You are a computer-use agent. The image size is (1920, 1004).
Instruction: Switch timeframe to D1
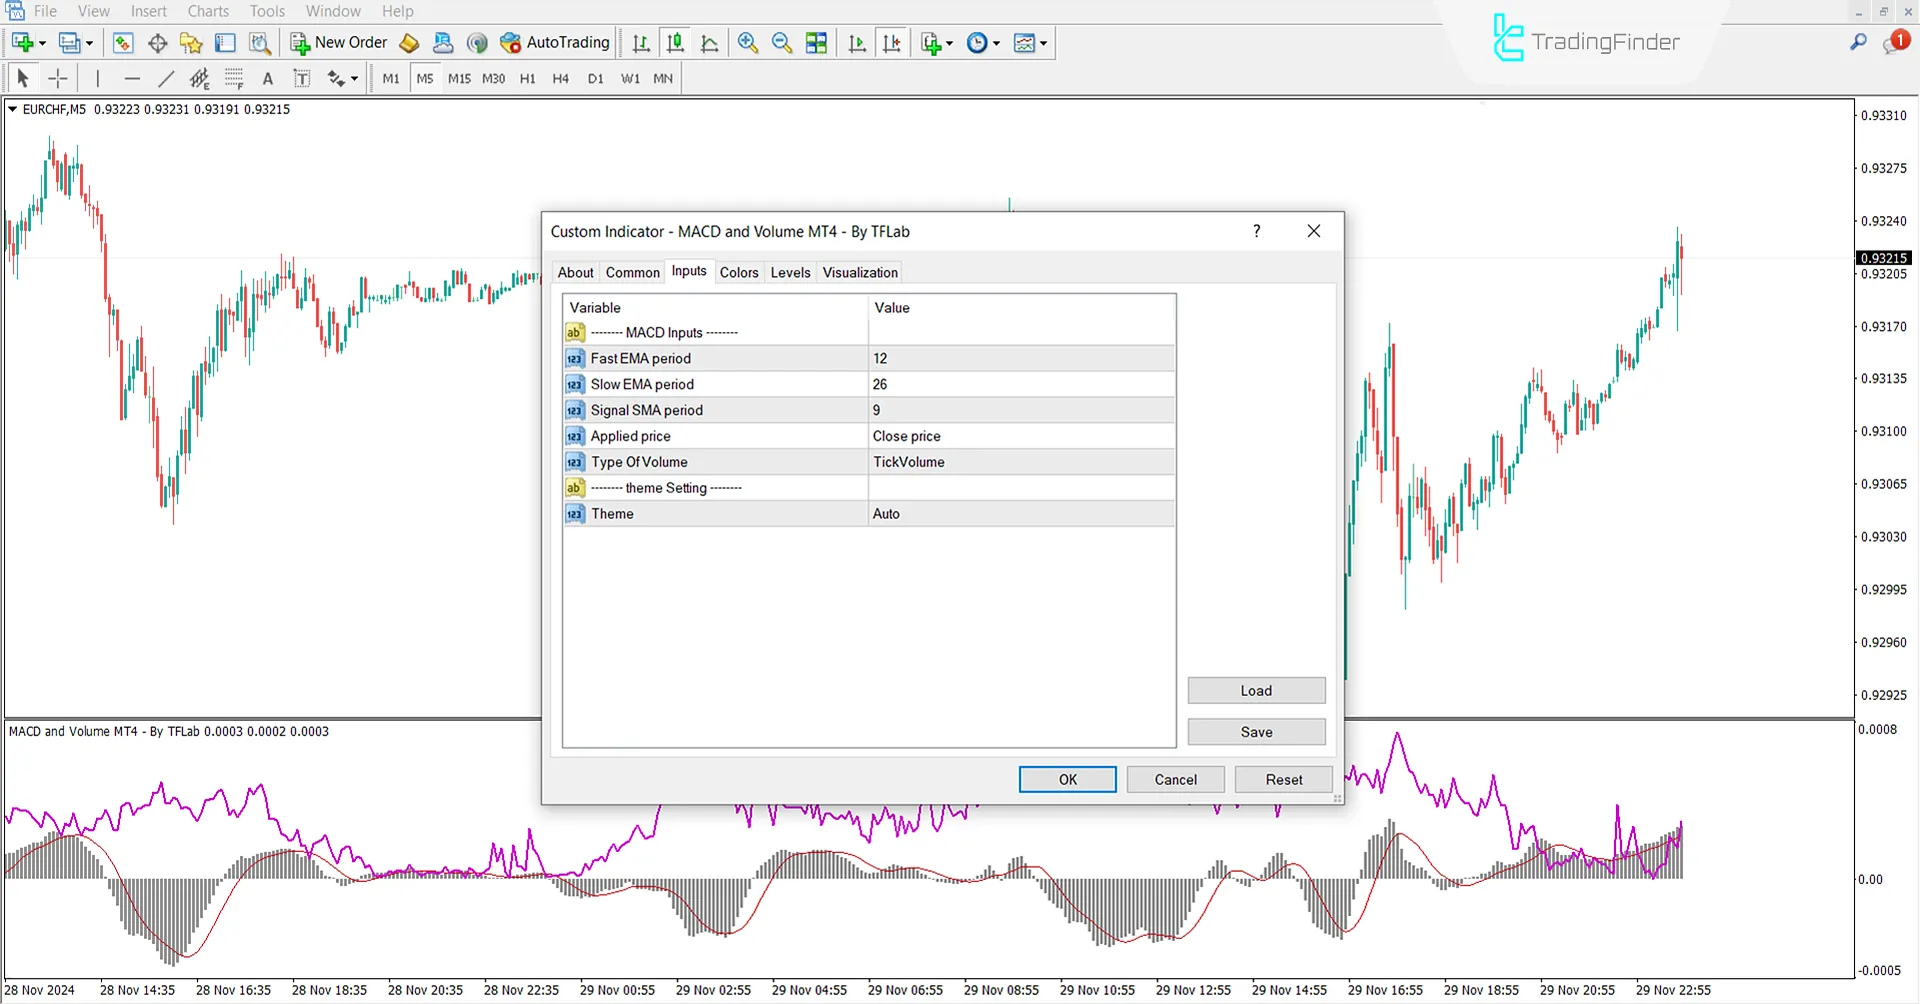[x=596, y=79]
